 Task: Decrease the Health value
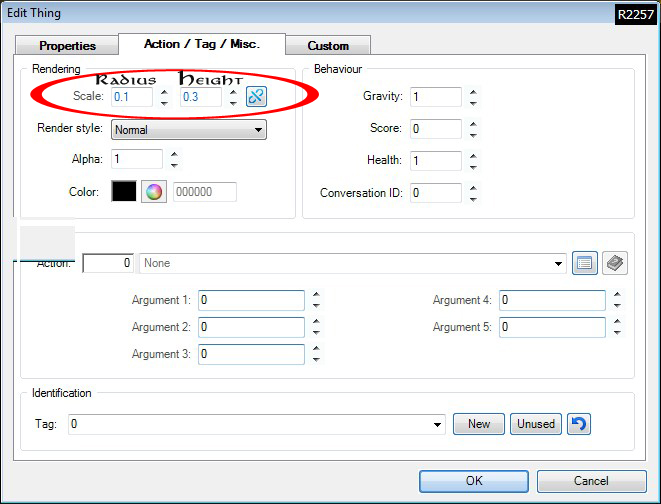click(x=473, y=166)
